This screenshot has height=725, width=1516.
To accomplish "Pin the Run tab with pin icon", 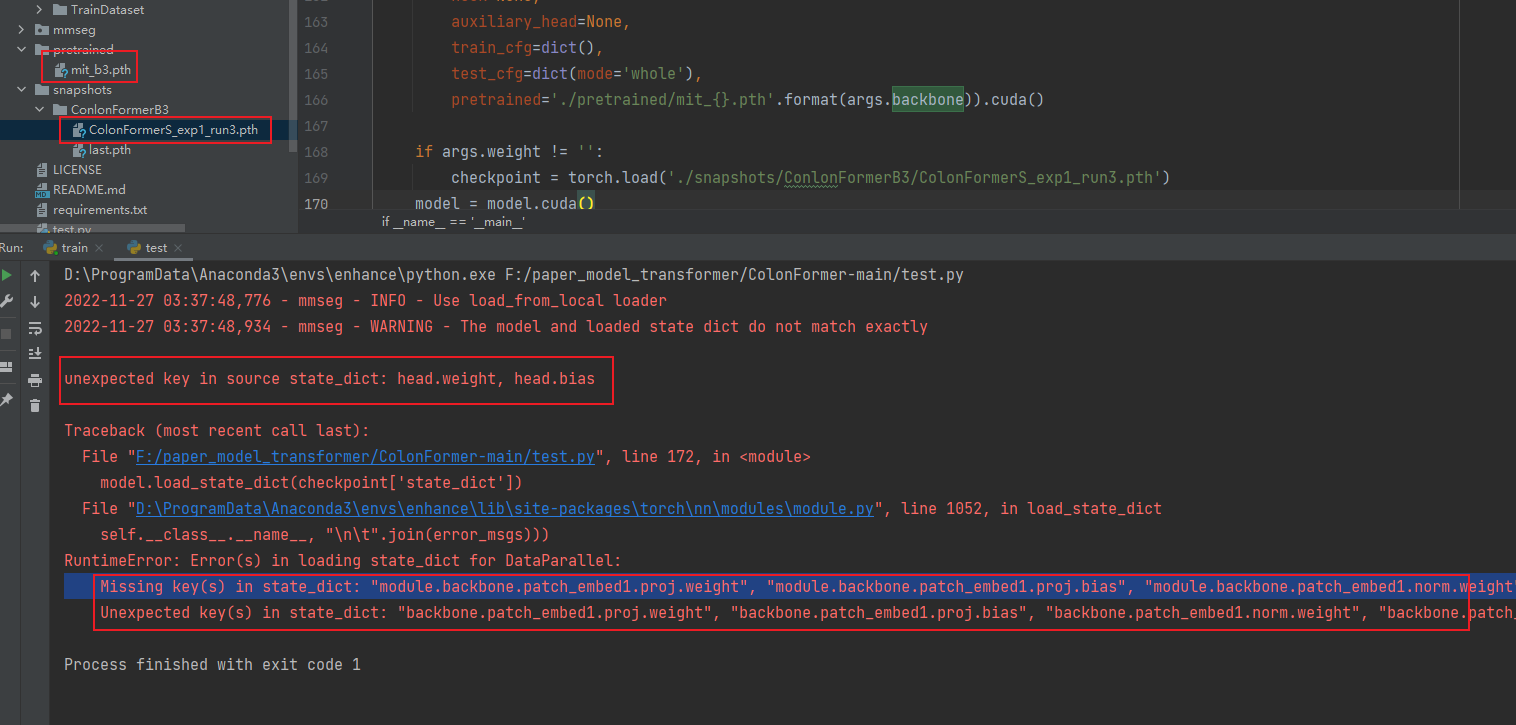I will (x=6, y=399).
